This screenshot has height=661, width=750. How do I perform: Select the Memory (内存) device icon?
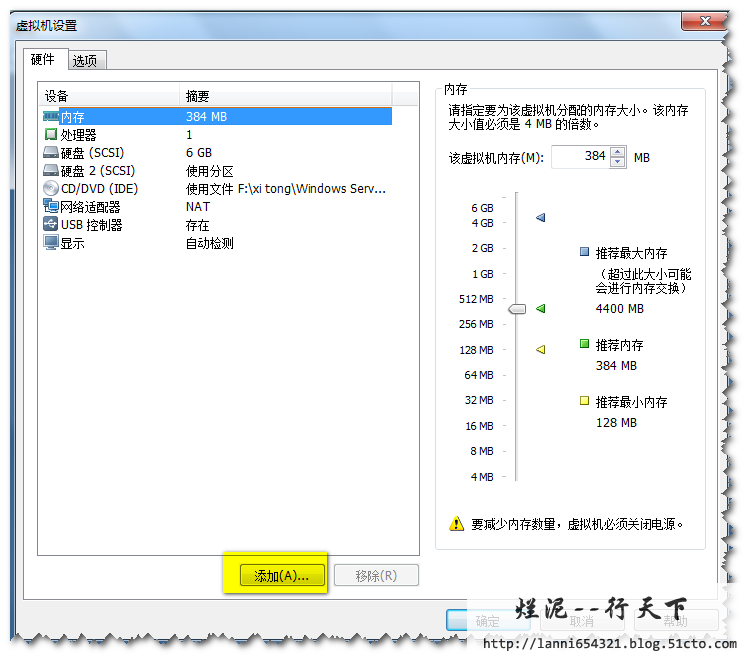(51, 117)
